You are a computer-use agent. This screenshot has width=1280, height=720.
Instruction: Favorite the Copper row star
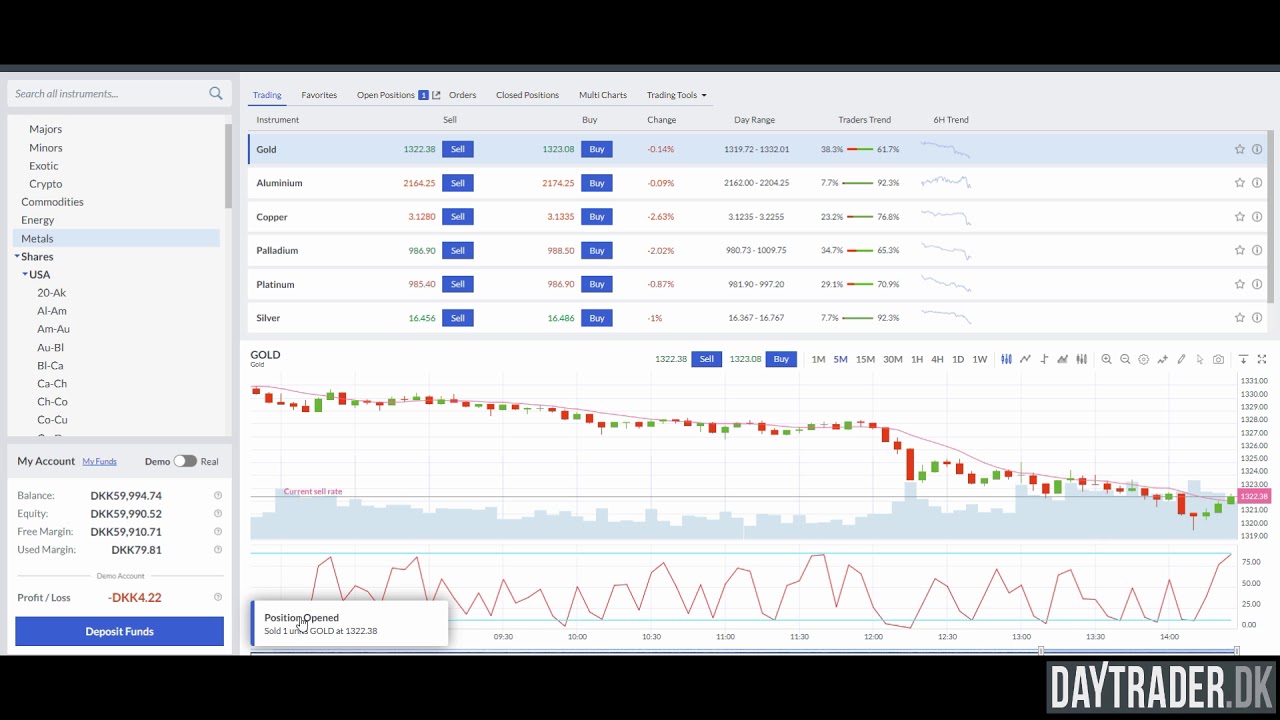coord(1239,217)
